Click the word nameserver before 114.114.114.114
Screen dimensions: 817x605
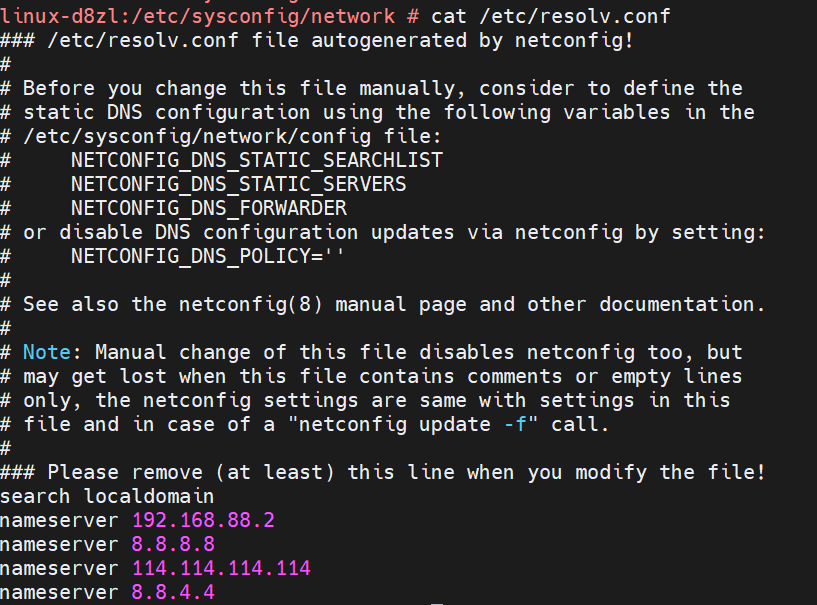pos(60,568)
